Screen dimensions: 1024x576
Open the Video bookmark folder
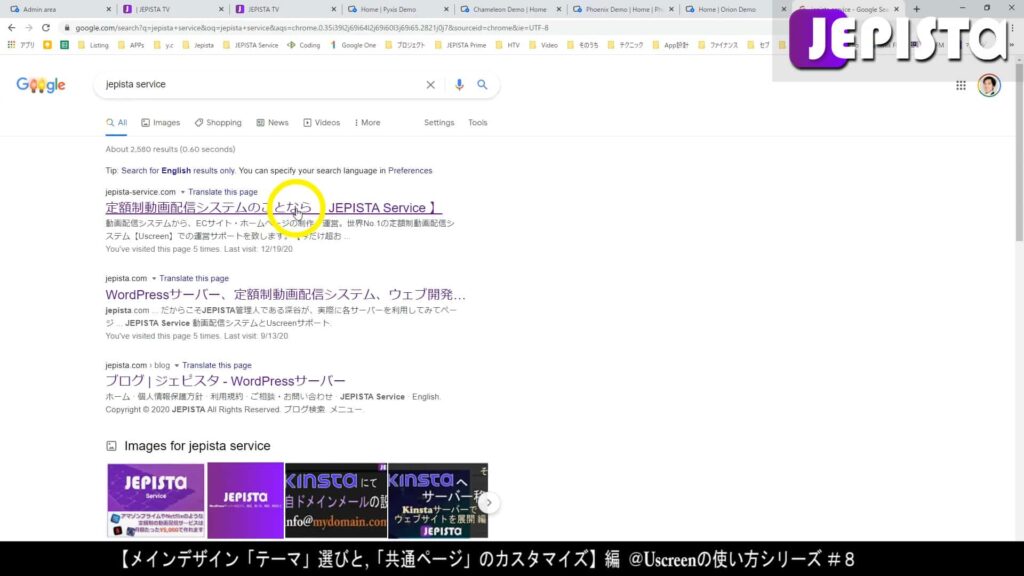[543, 45]
